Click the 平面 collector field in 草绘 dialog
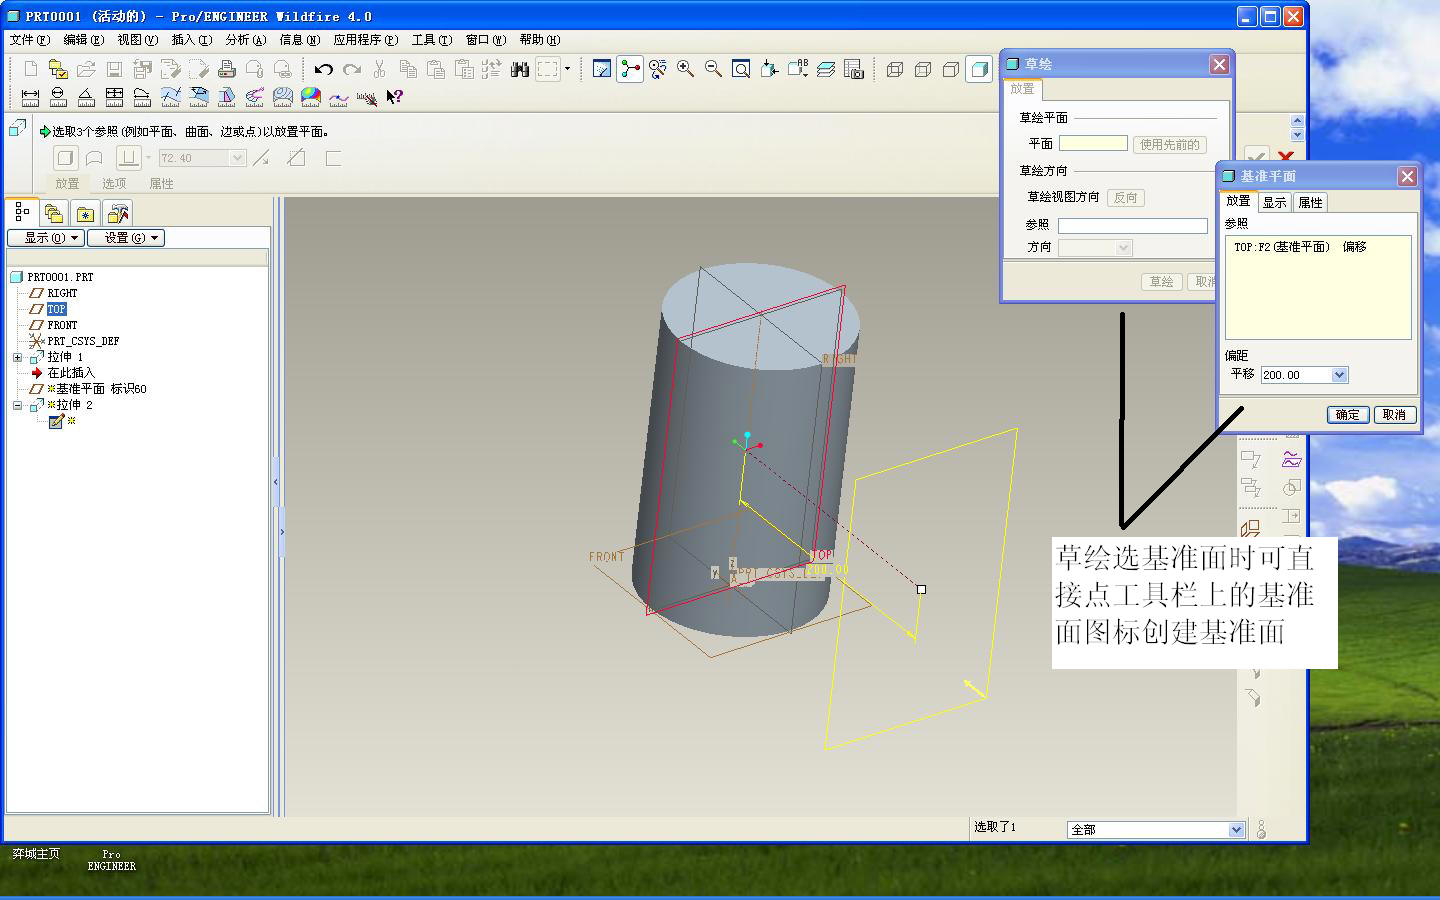This screenshot has height=900, width=1440. (1093, 144)
